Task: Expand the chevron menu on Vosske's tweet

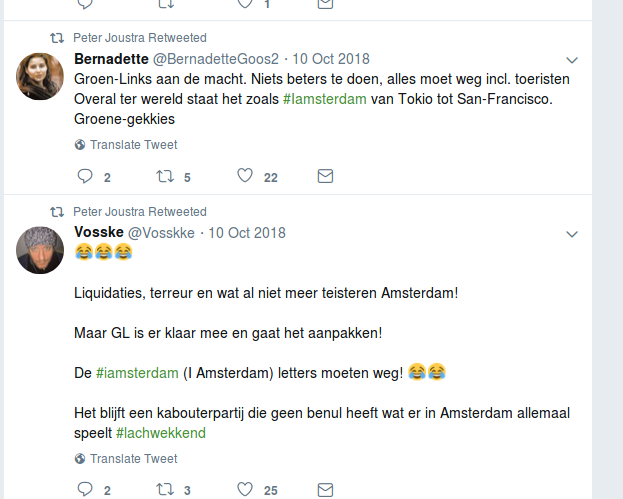Action: click(572, 234)
